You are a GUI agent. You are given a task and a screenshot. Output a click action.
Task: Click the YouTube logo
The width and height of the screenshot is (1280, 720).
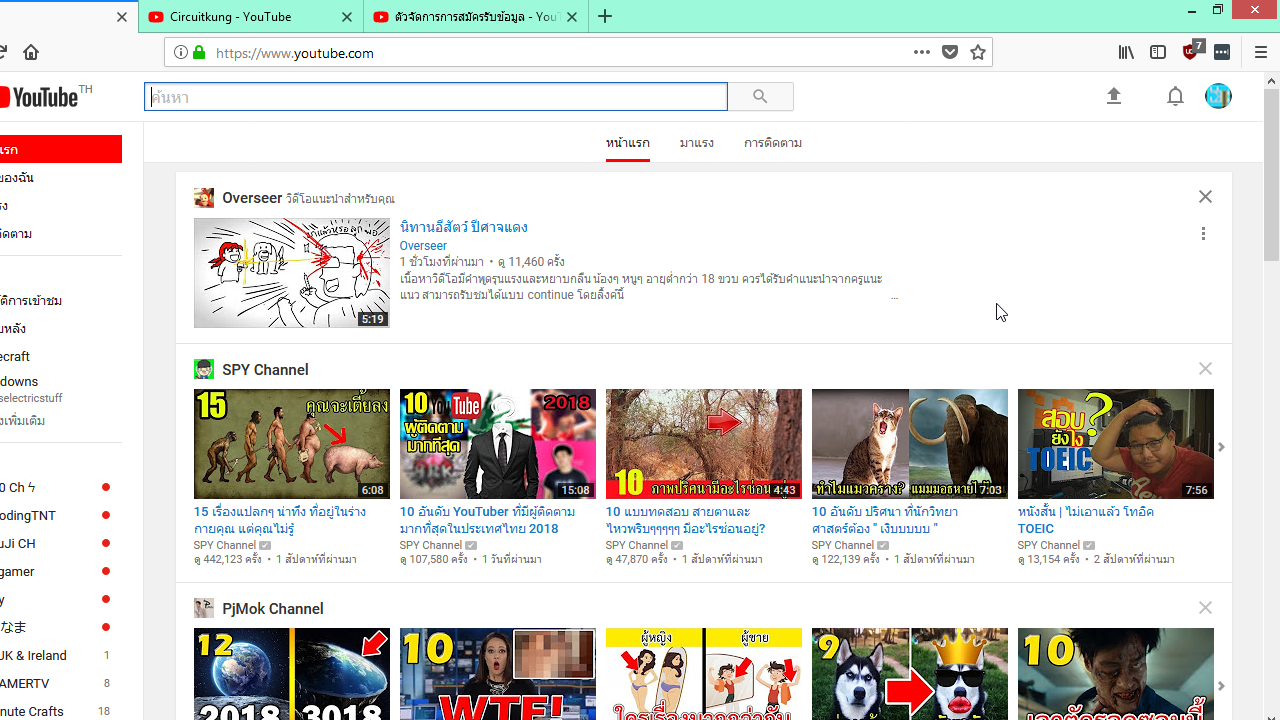click(x=40, y=96)
